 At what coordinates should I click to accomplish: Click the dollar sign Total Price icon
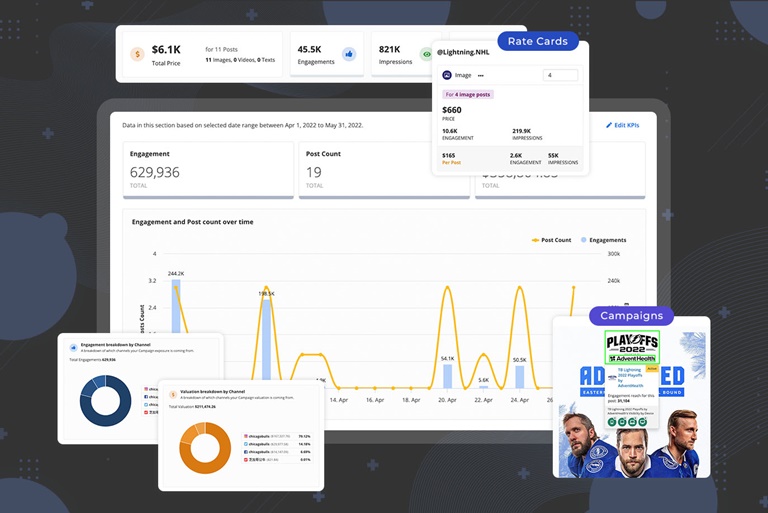pyautogui.click(x=137, y=54)
